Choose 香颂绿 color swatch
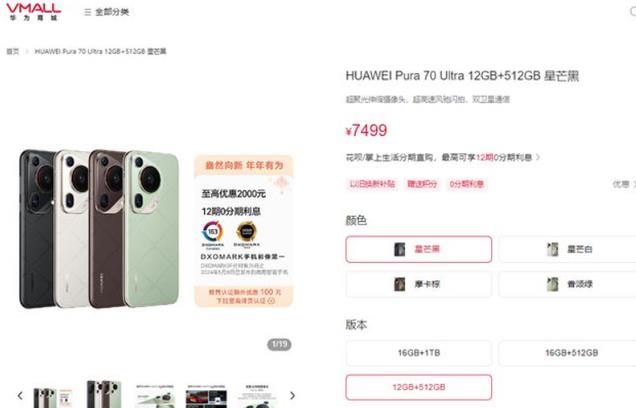 (x=568, y=284)
